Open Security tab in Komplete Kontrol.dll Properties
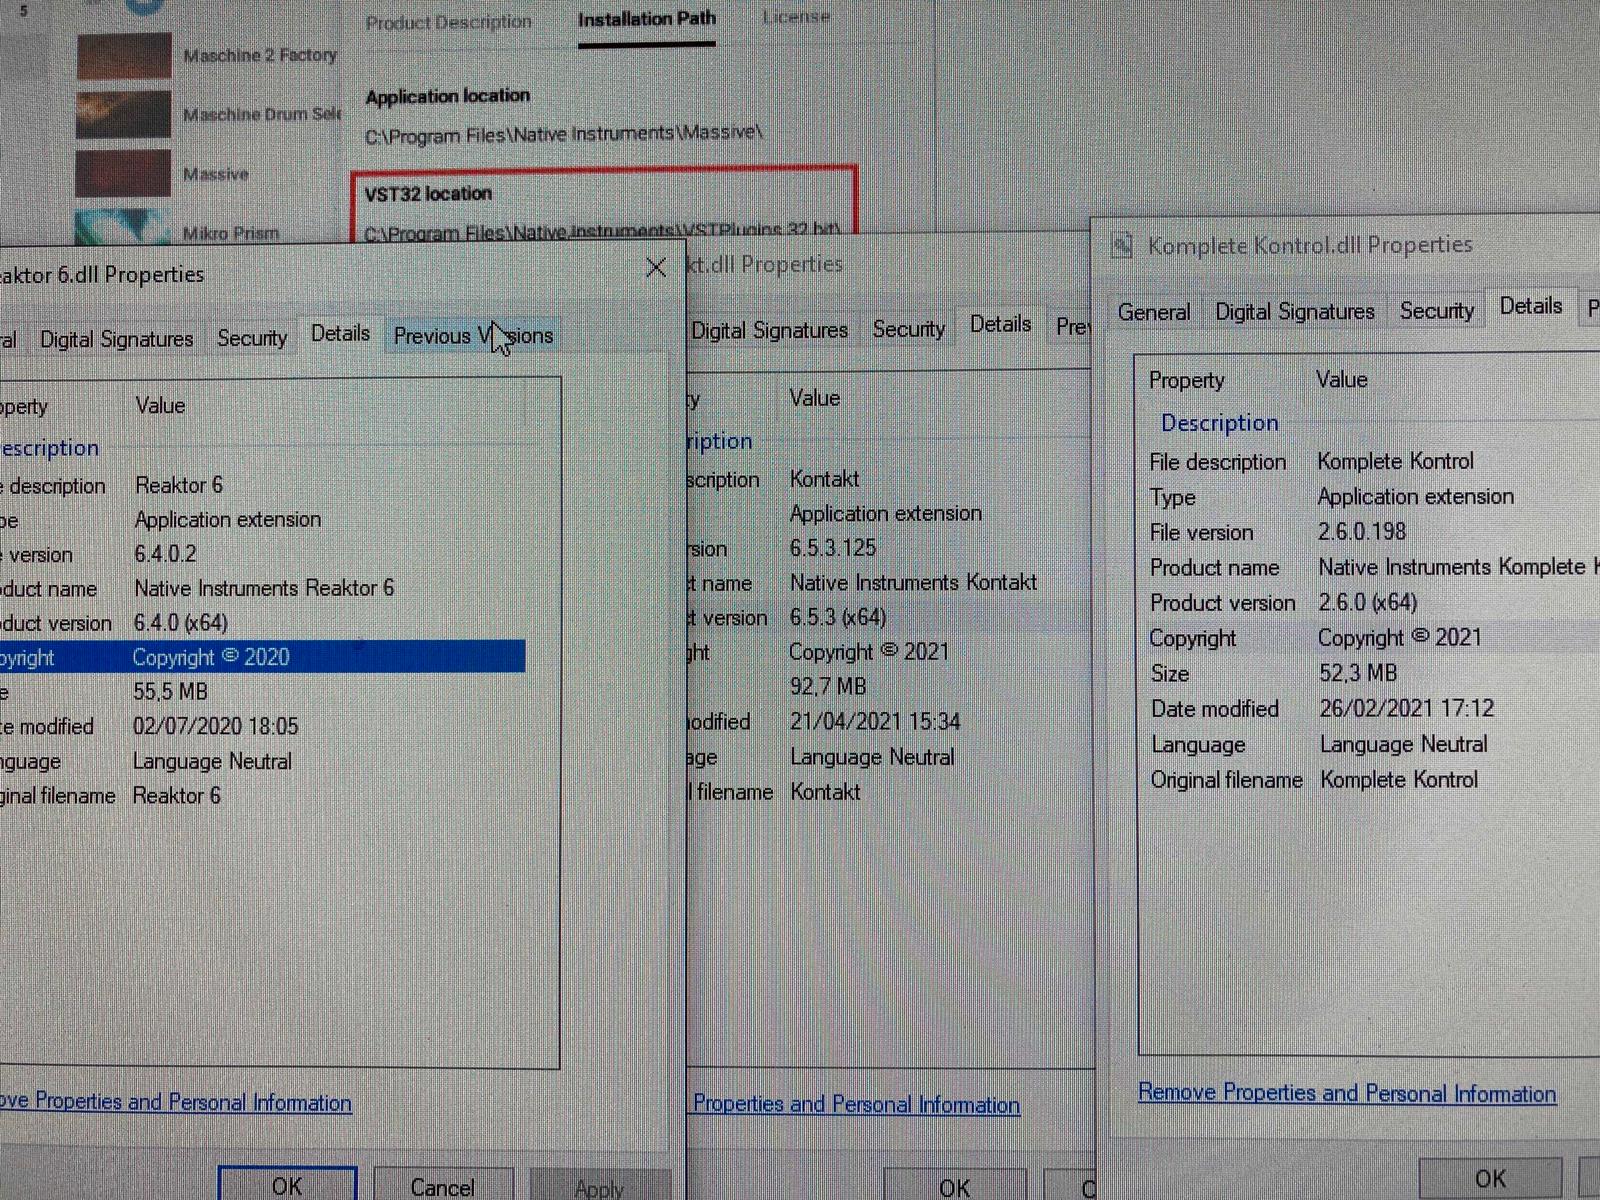 click(1437, 311)
